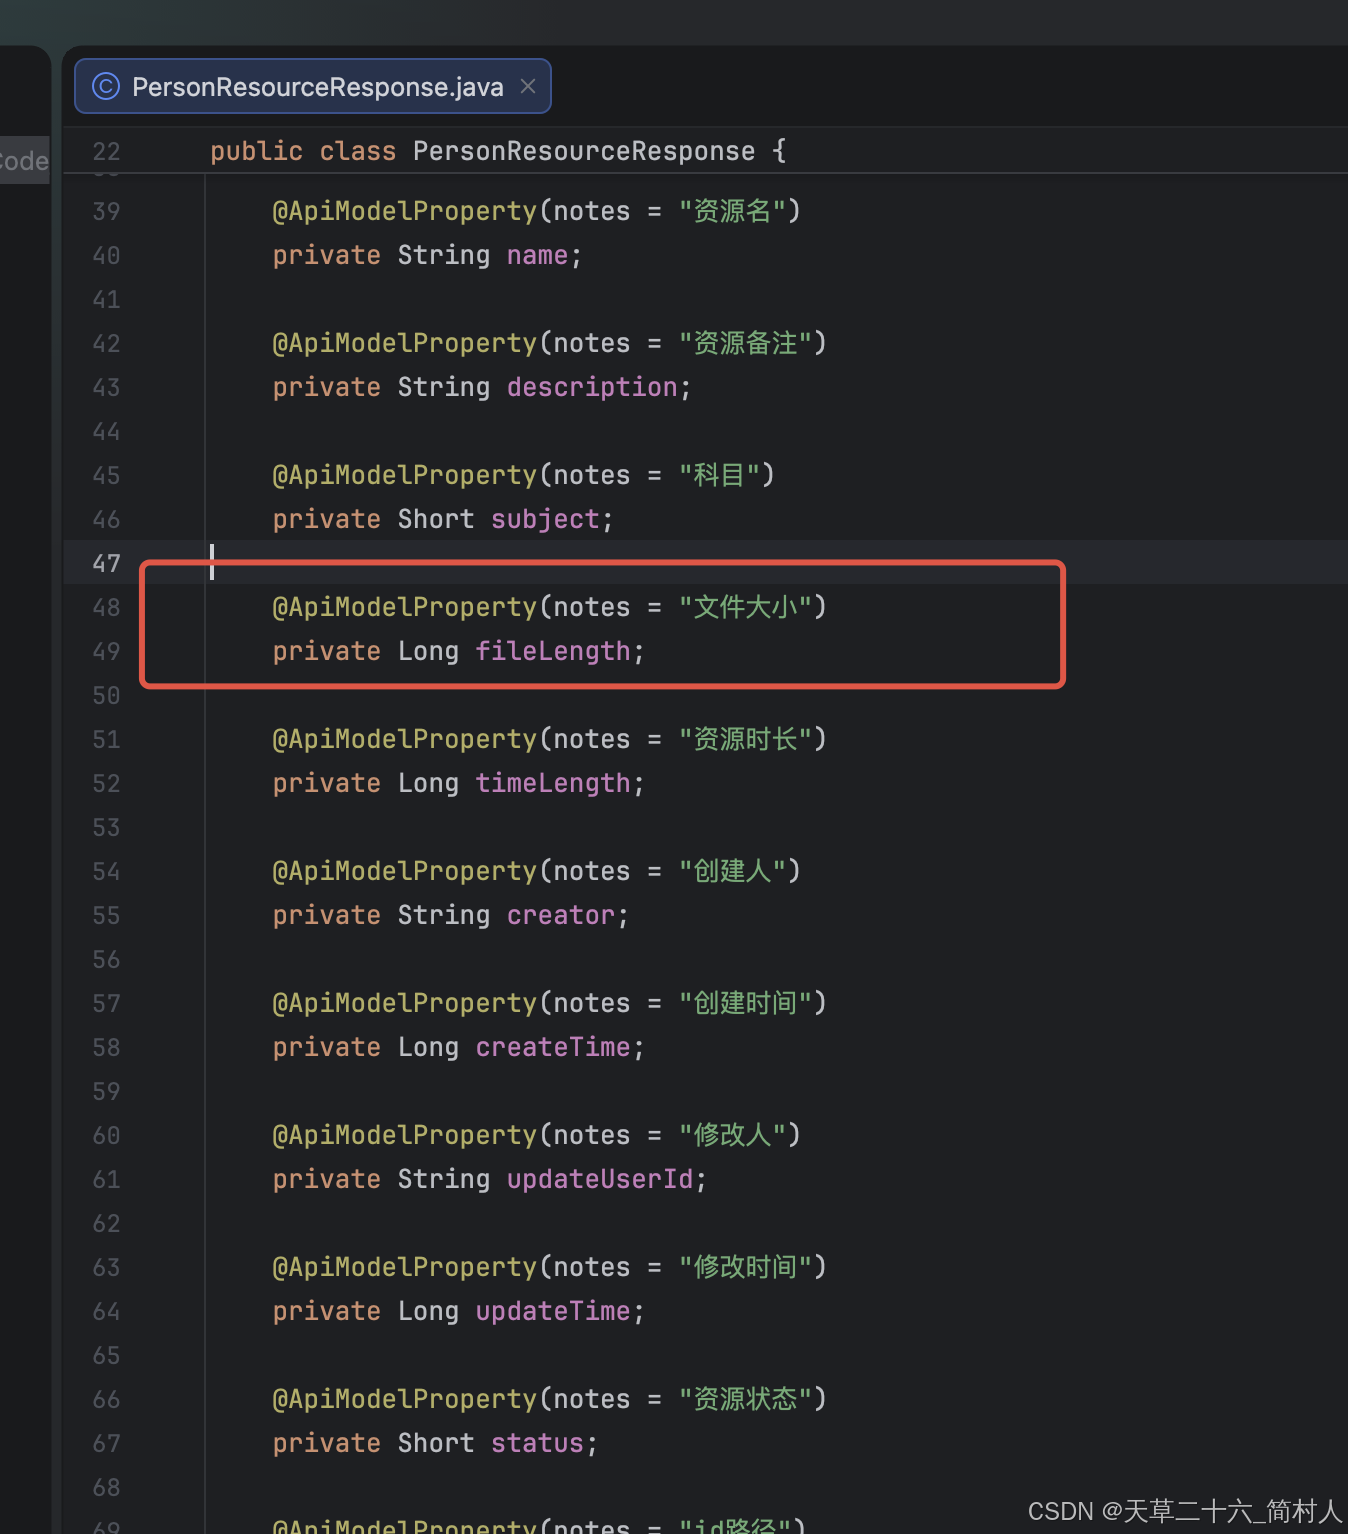Click 'description' field on line 43
The height and width of the screenshot is (1534, 1348).
coord(592,388)
